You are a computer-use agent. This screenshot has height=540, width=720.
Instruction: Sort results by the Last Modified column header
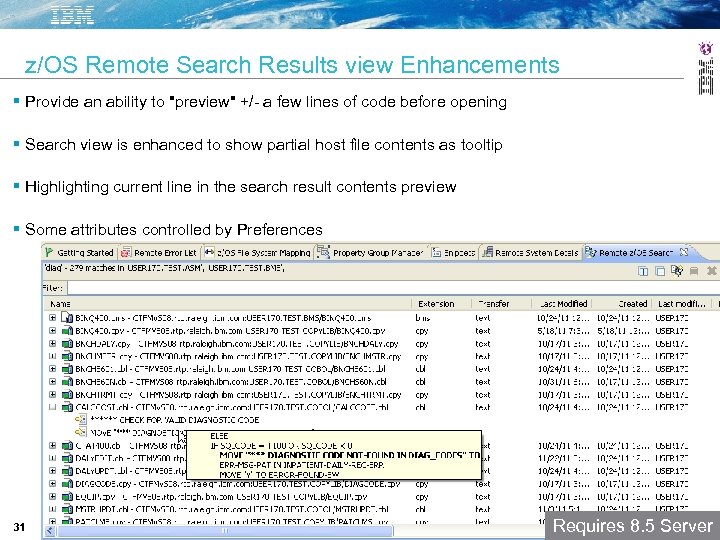coord(562,304)
